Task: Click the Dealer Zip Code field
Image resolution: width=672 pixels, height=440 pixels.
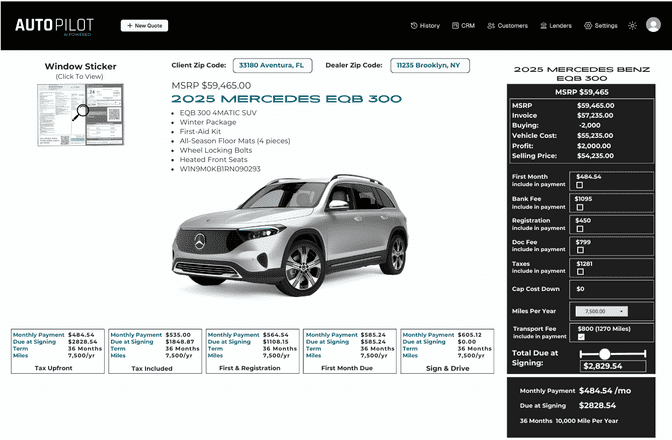Action: pos(430,66)
